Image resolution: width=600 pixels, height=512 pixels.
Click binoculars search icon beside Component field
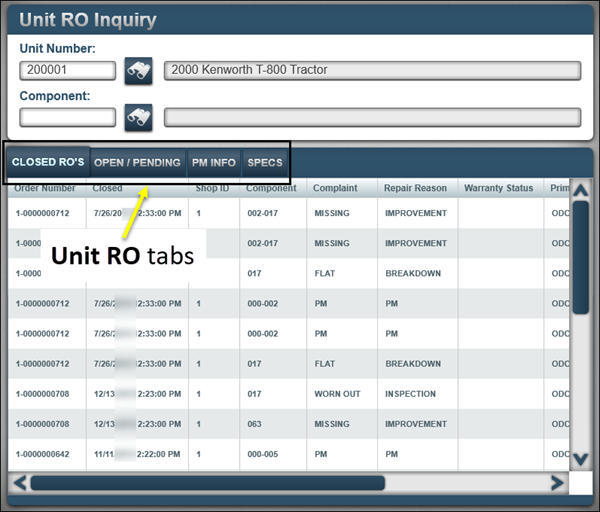(x=138, y=117)
